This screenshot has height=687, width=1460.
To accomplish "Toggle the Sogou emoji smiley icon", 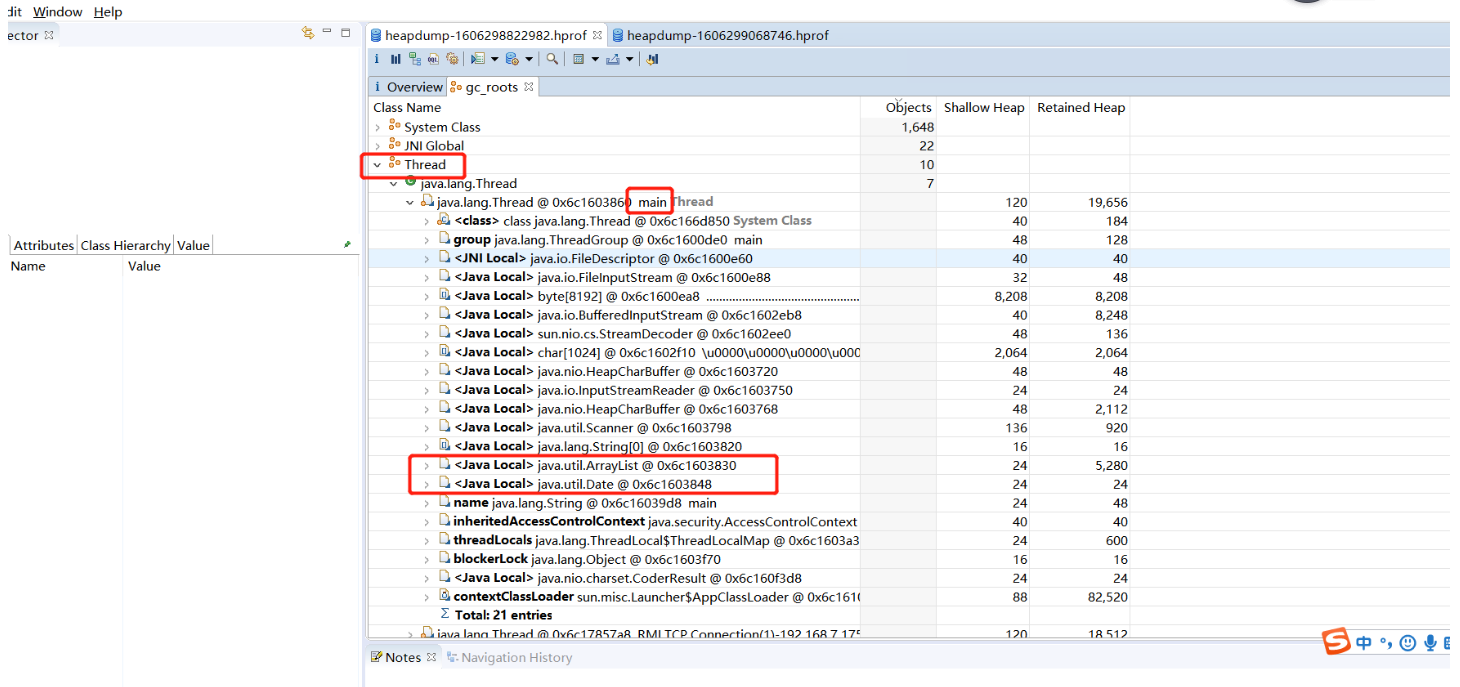I will coord(1408,643).
